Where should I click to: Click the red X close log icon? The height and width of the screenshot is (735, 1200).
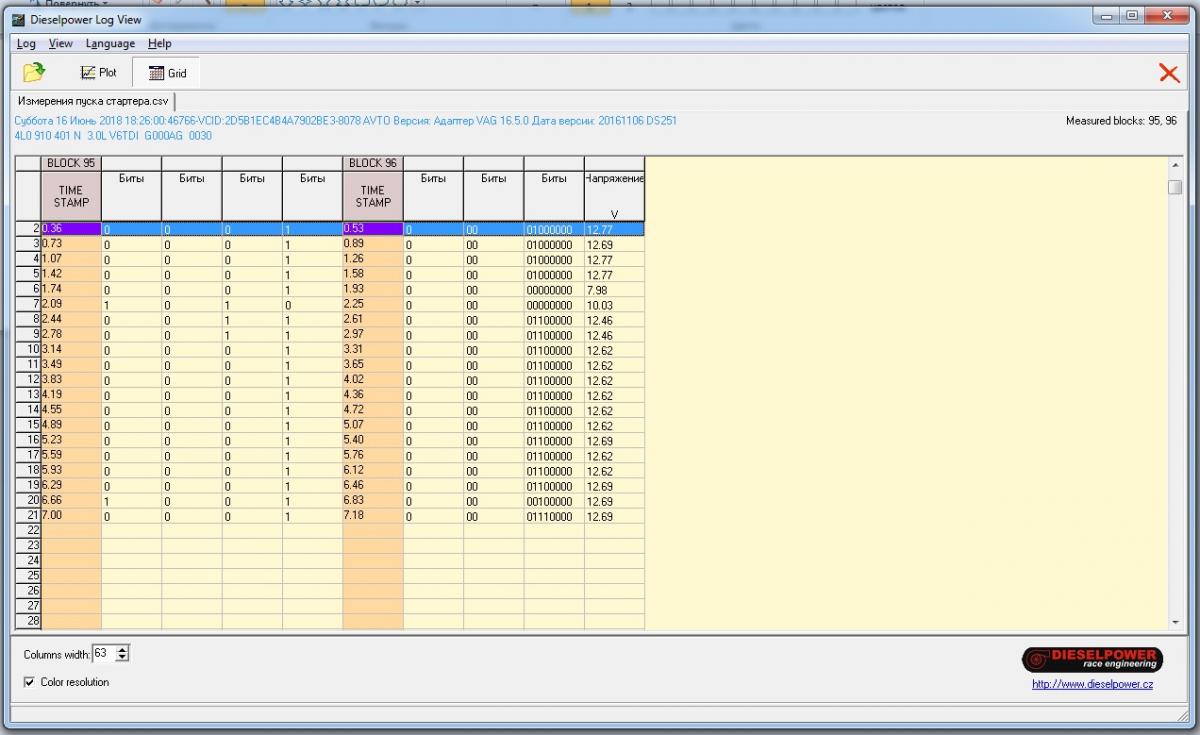pyautogui.click(x=1168, y=73)
